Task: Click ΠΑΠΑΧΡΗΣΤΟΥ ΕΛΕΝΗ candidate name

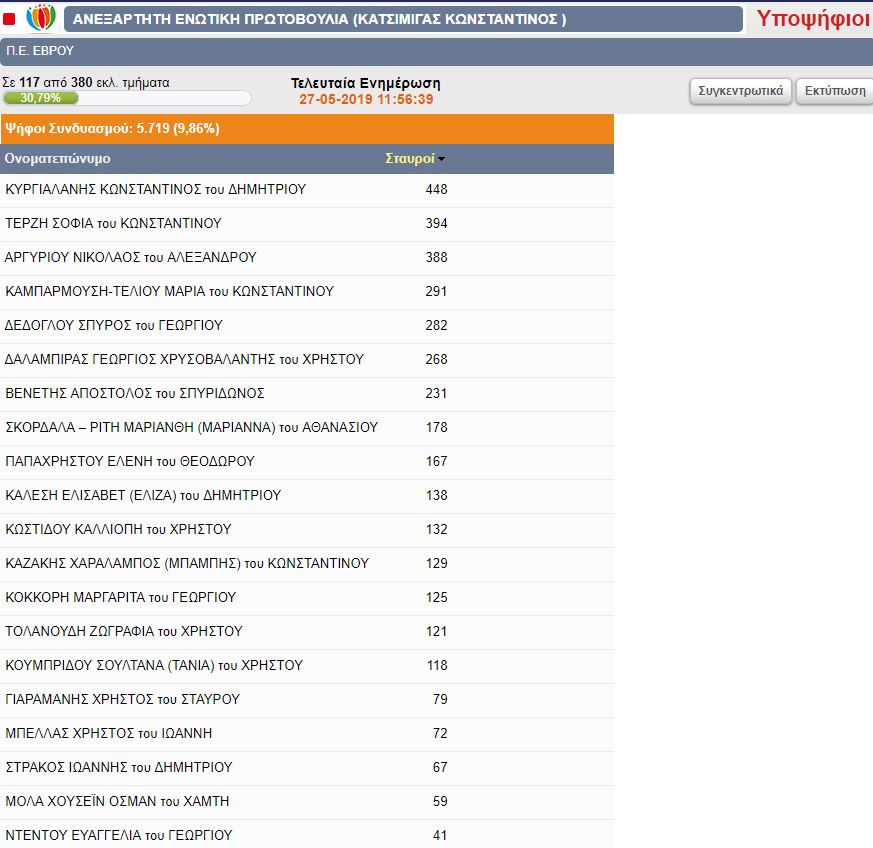Action: 130,462
